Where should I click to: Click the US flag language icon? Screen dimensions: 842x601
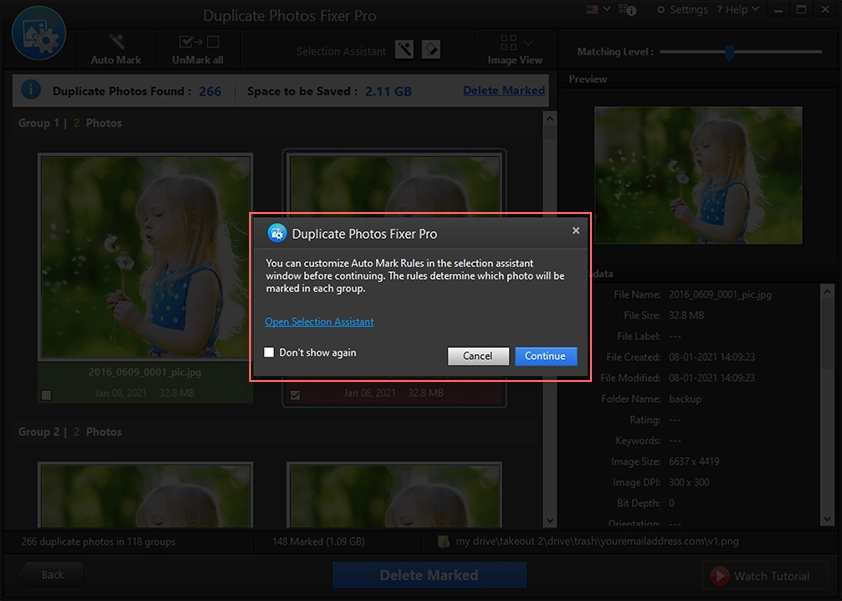[x=592, y=9]
